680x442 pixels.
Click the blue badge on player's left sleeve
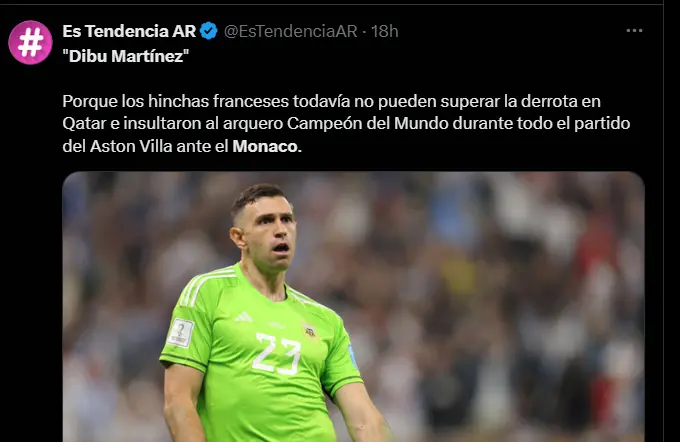point(353,357)
